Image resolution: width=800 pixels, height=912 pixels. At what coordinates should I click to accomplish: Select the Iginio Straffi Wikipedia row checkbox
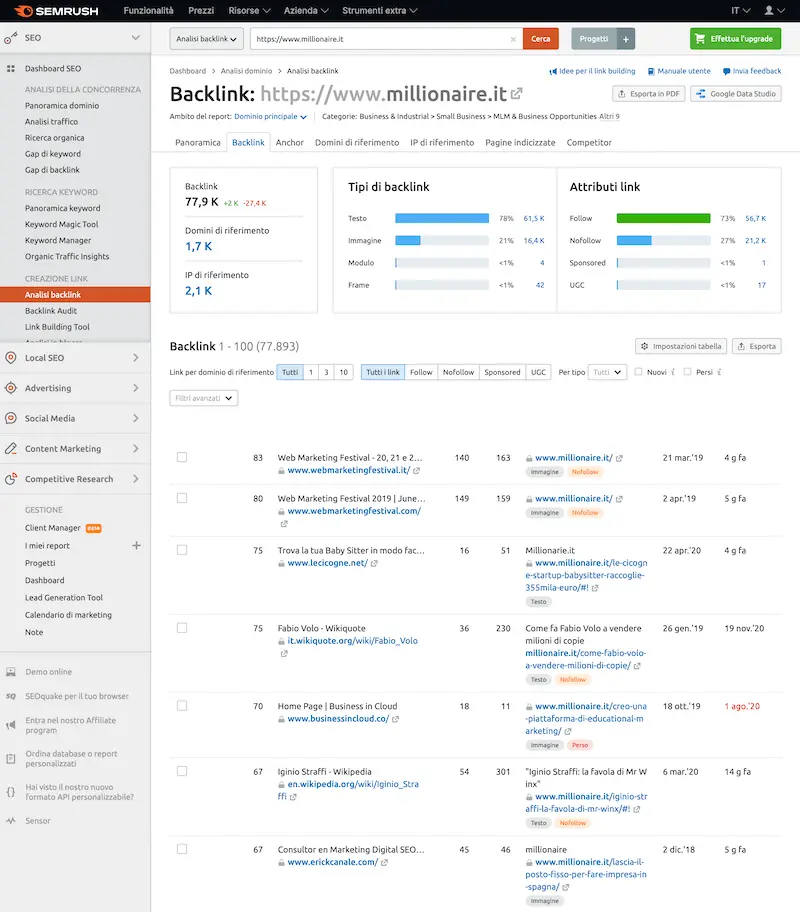point(182,771)
